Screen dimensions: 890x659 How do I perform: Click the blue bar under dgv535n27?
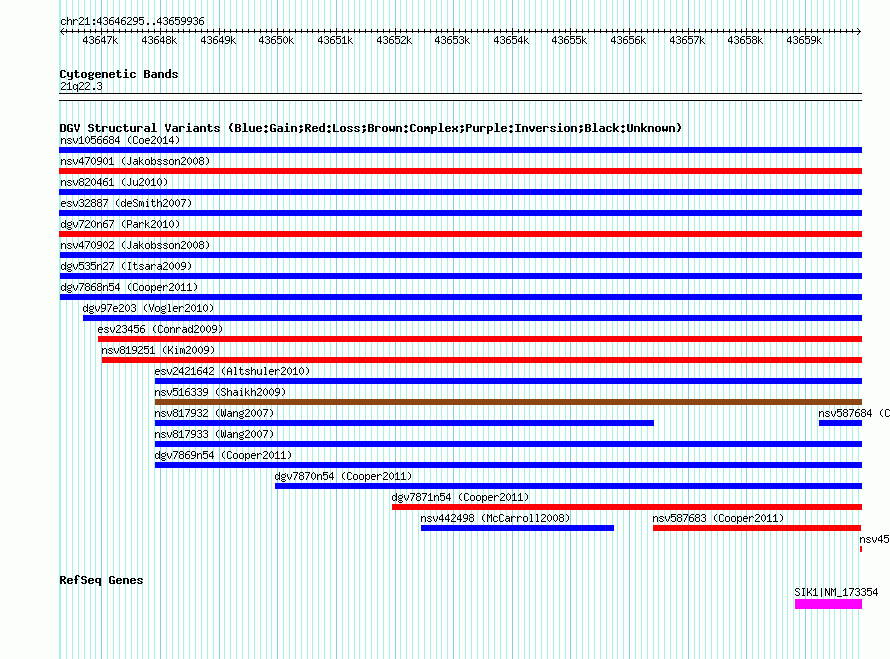click(x=460, y=276)
